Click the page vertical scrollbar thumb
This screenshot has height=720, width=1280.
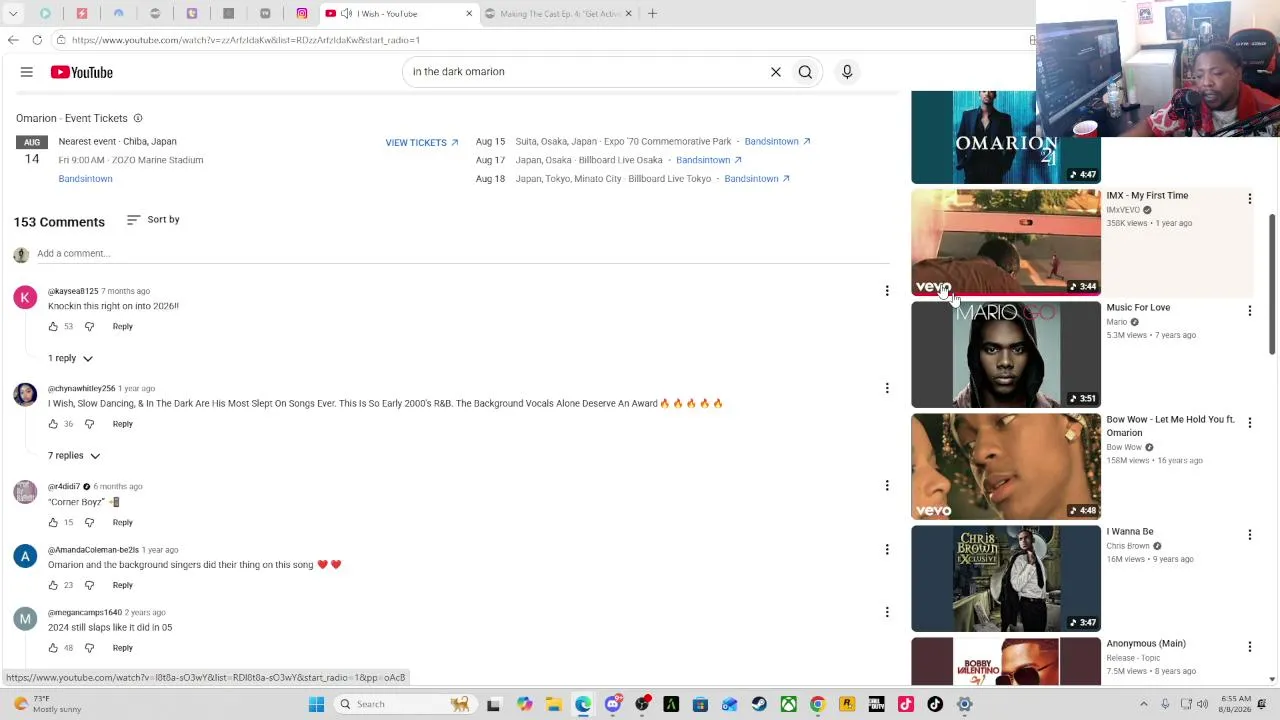click(1272, 283)
